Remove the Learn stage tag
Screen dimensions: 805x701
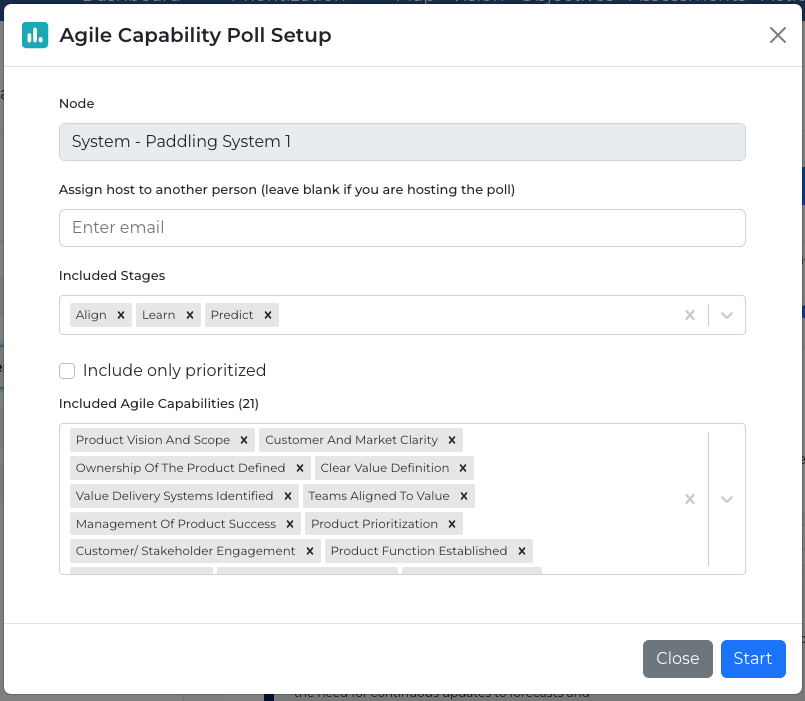(x=189, y=315)
